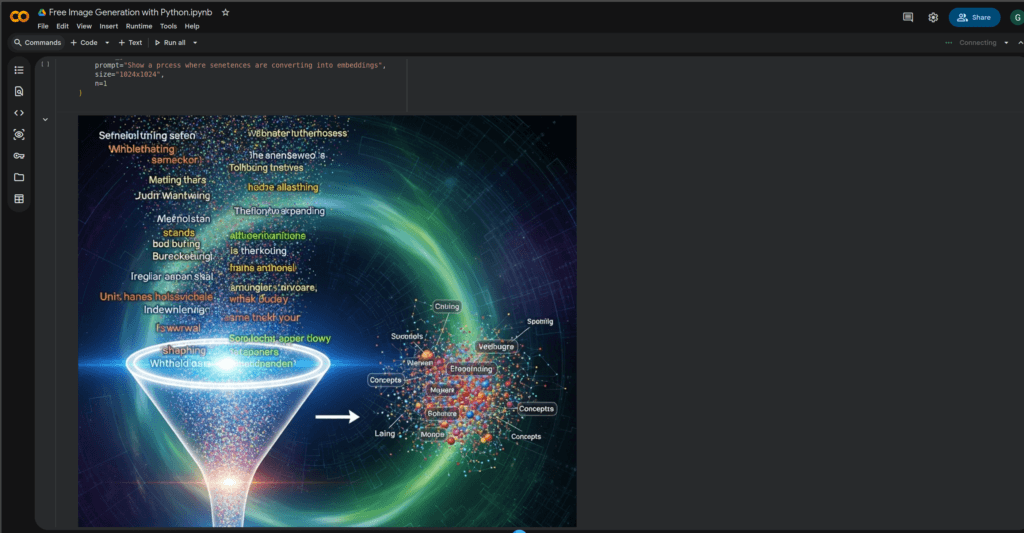The image size is (1024, 533).
Task: Open the Insert menu
Action: pyautogui.click(x=108, y=26)
